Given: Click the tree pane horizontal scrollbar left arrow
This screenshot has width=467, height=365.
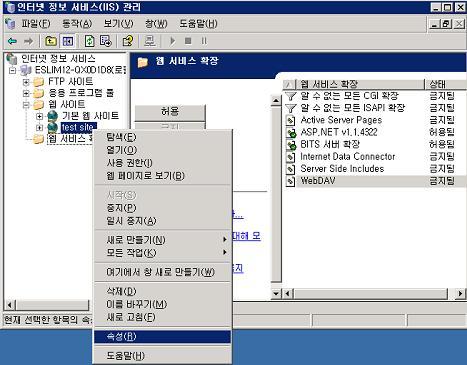Looking at the screenshot, I should click(x=9, y=305).
